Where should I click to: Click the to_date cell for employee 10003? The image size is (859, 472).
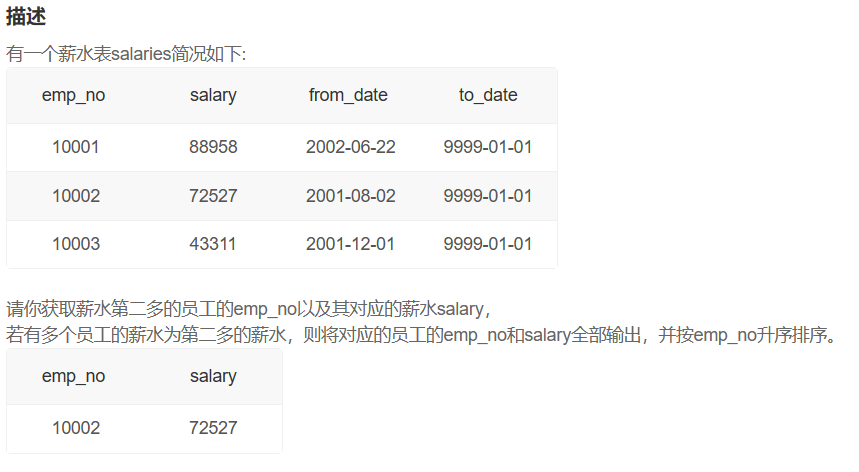pos(488,244)
